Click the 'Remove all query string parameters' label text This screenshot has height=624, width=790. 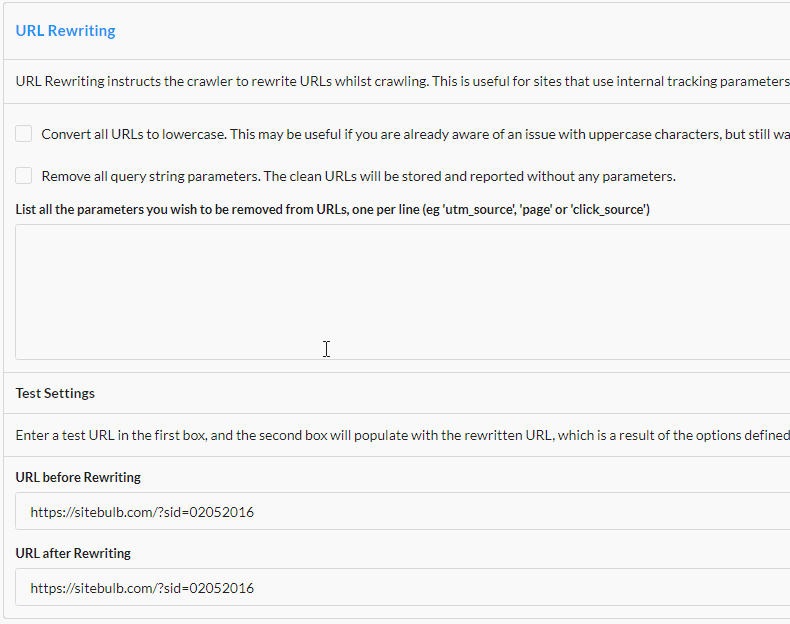click(x=151, y=176)
